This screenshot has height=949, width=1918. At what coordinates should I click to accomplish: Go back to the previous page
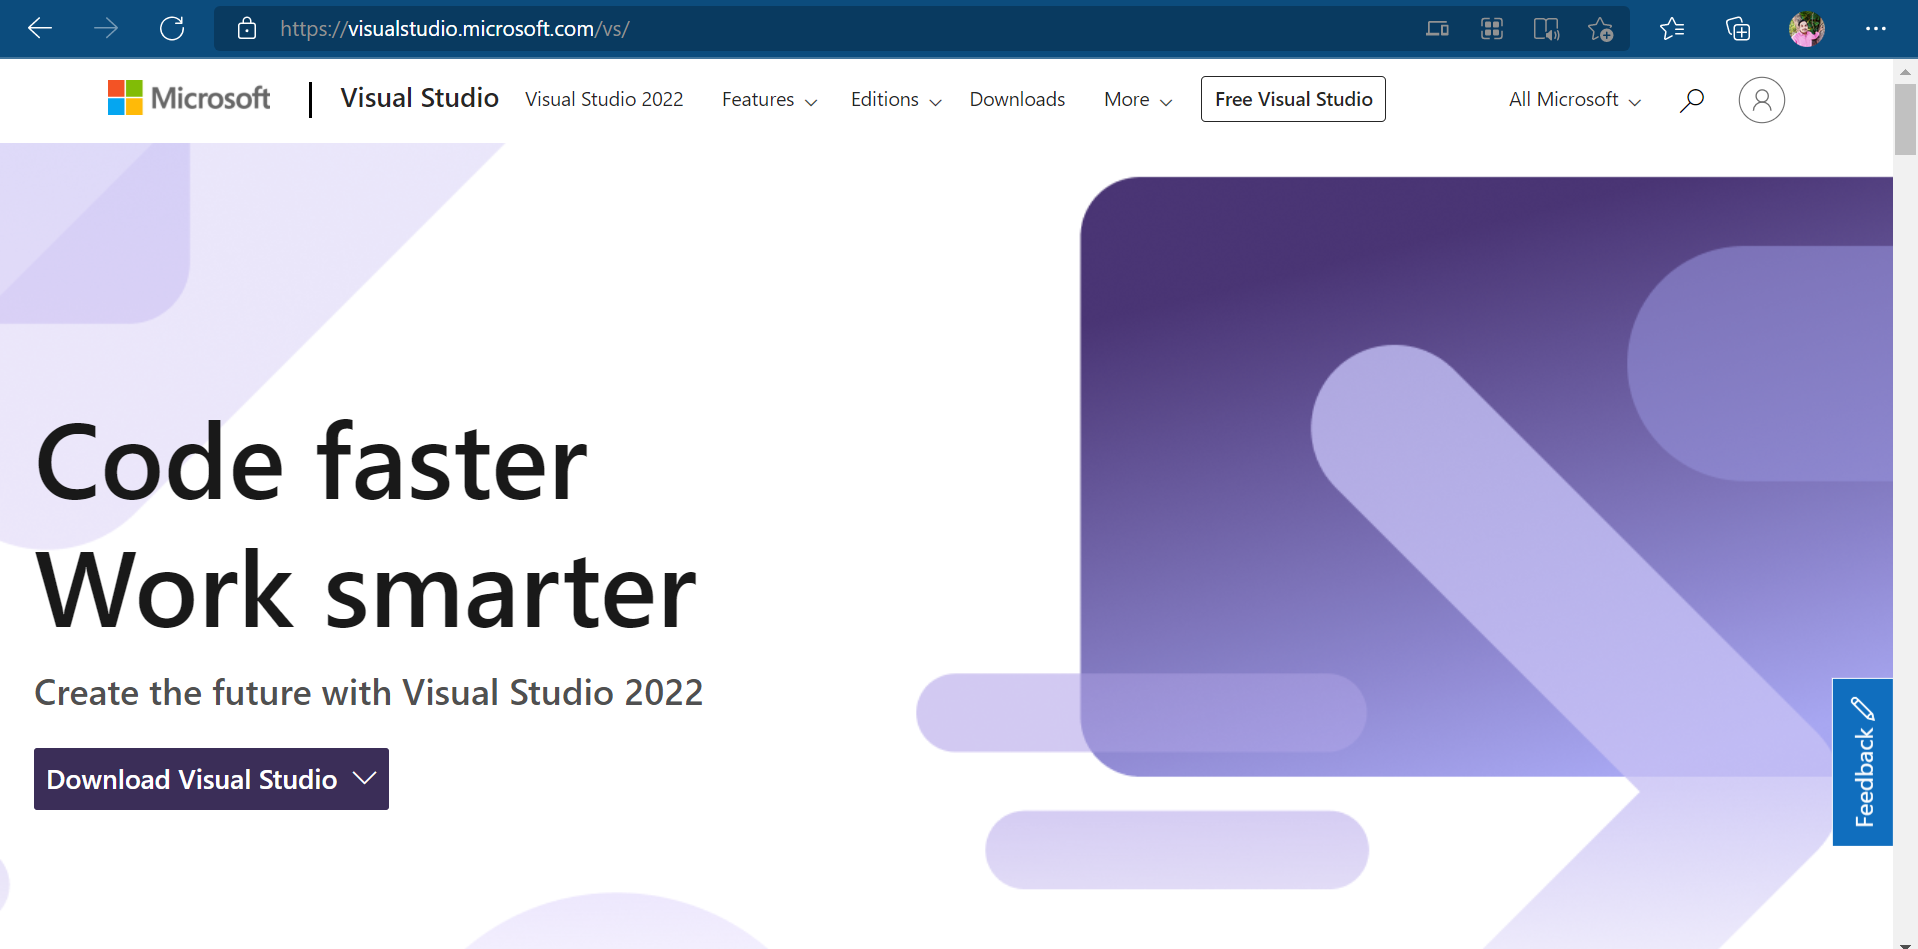40,28
